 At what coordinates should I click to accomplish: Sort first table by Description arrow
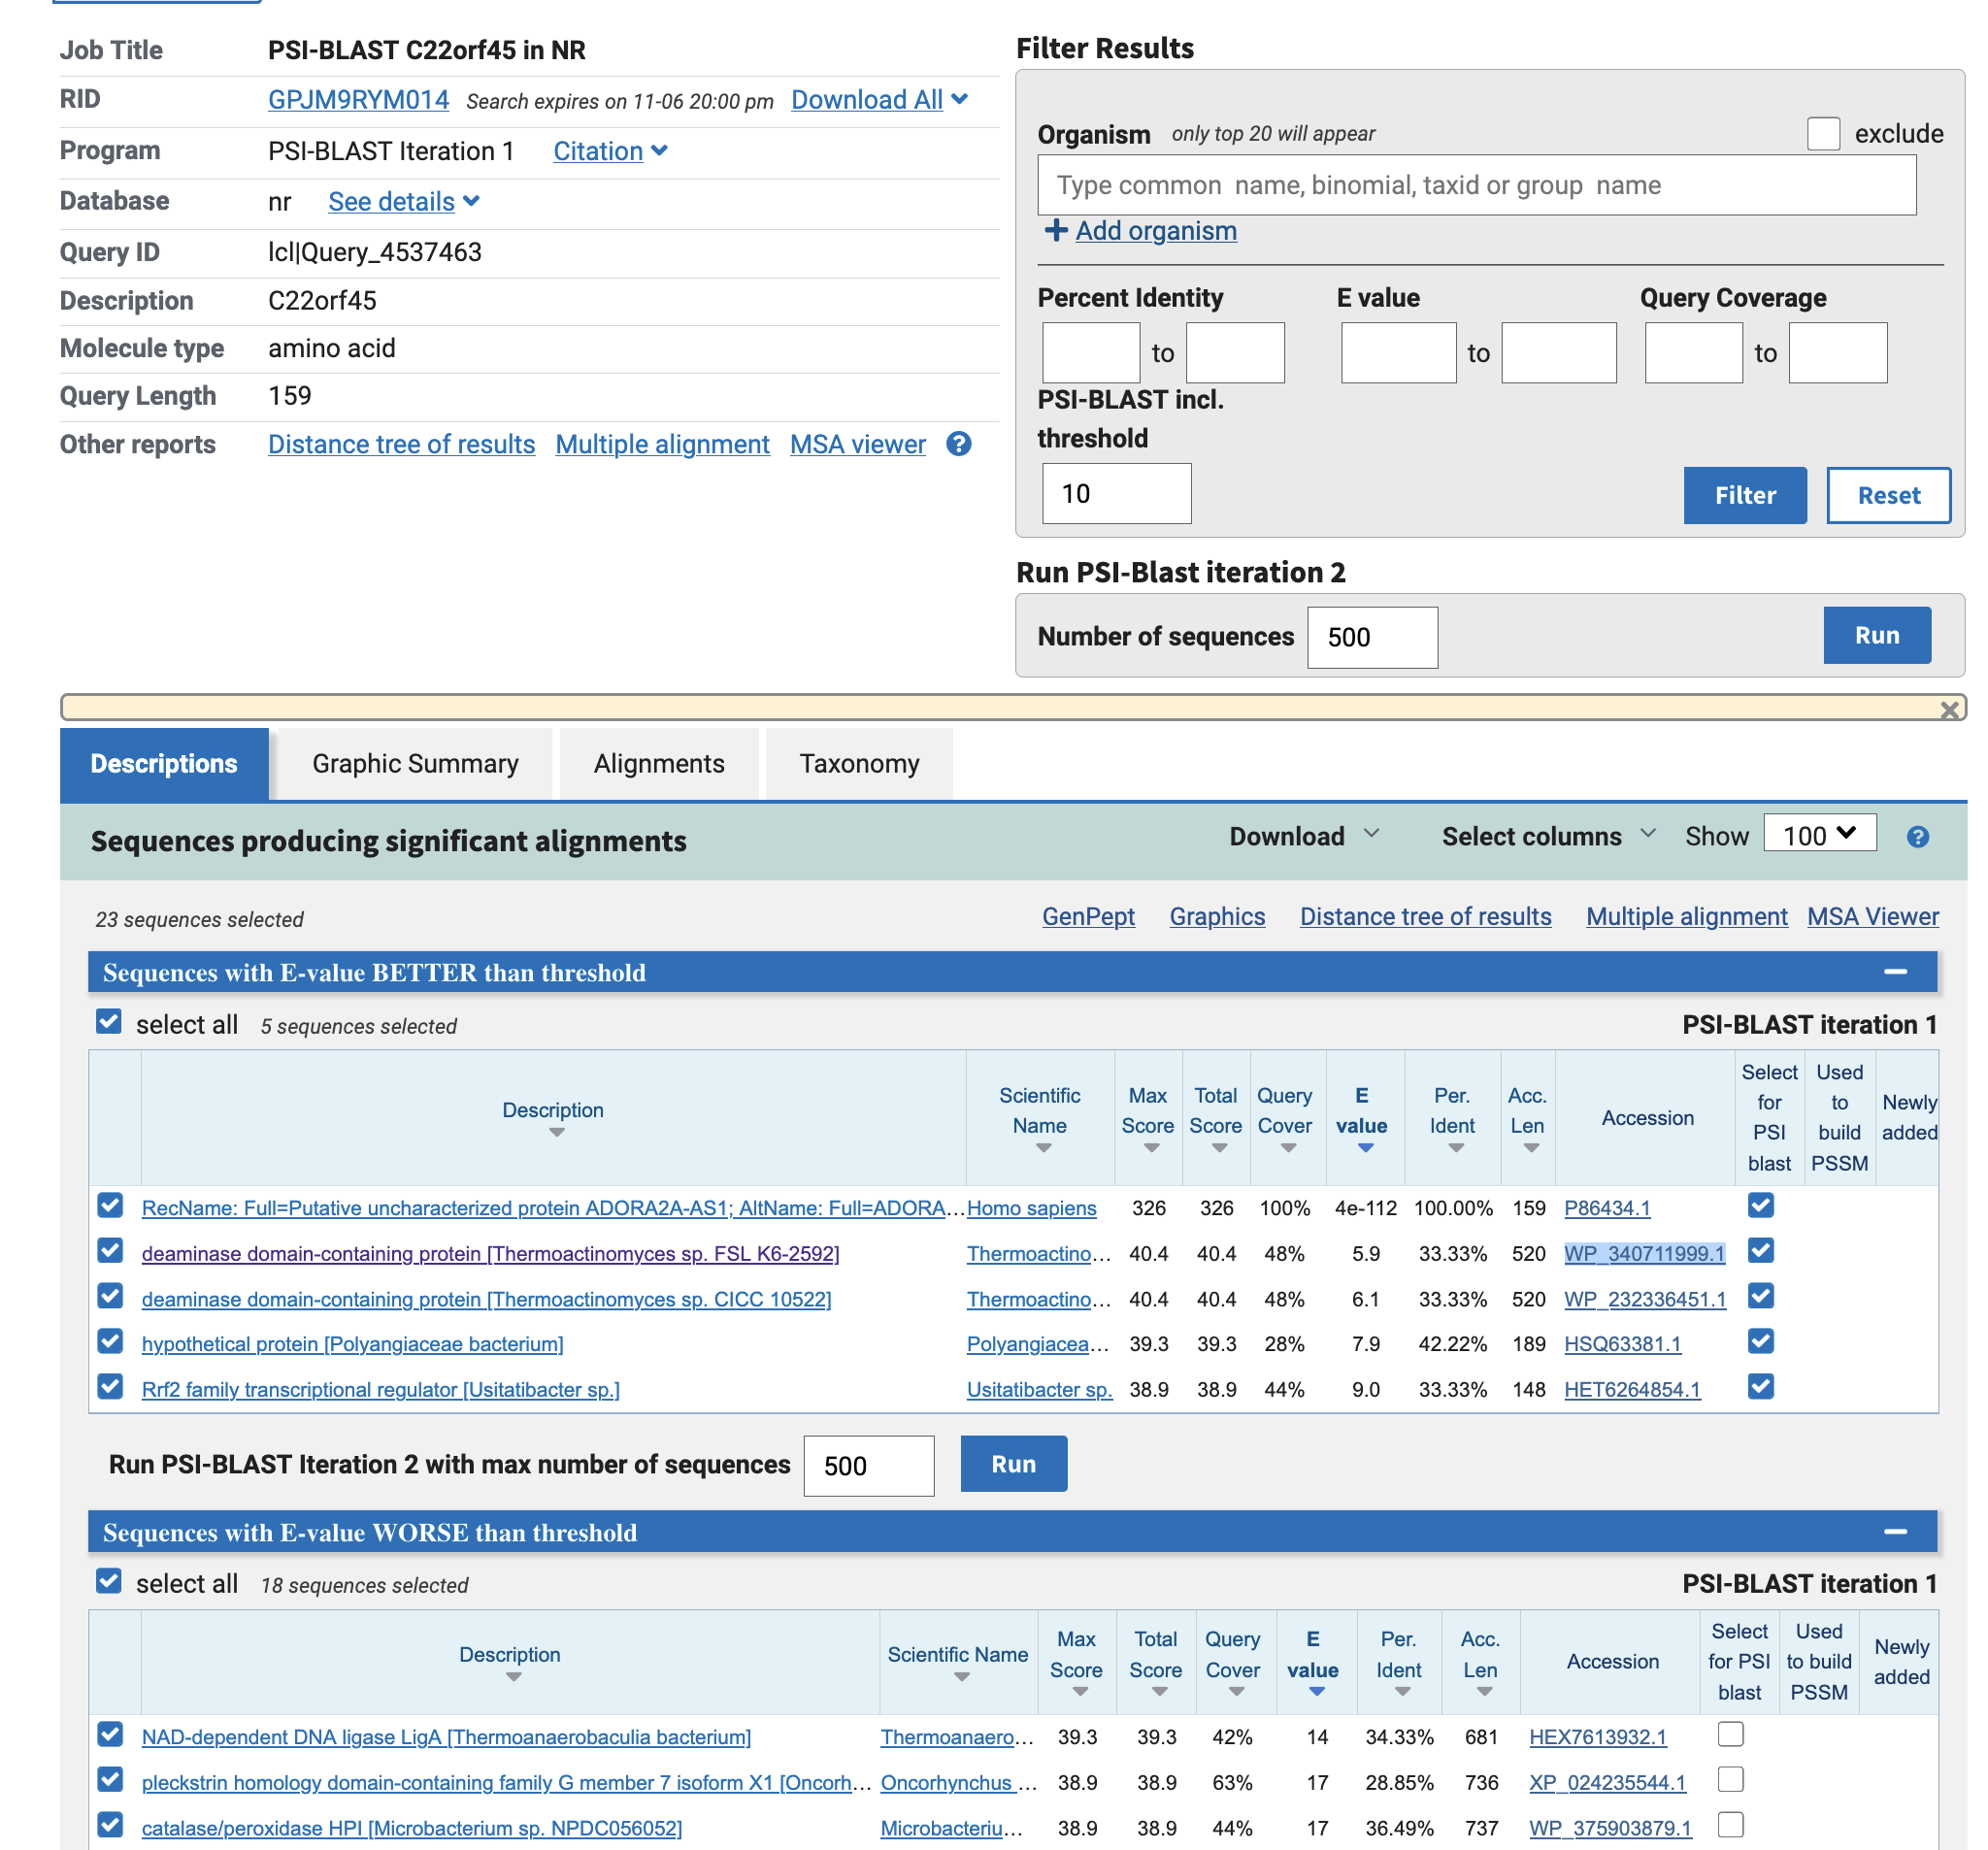(556, 1133)
